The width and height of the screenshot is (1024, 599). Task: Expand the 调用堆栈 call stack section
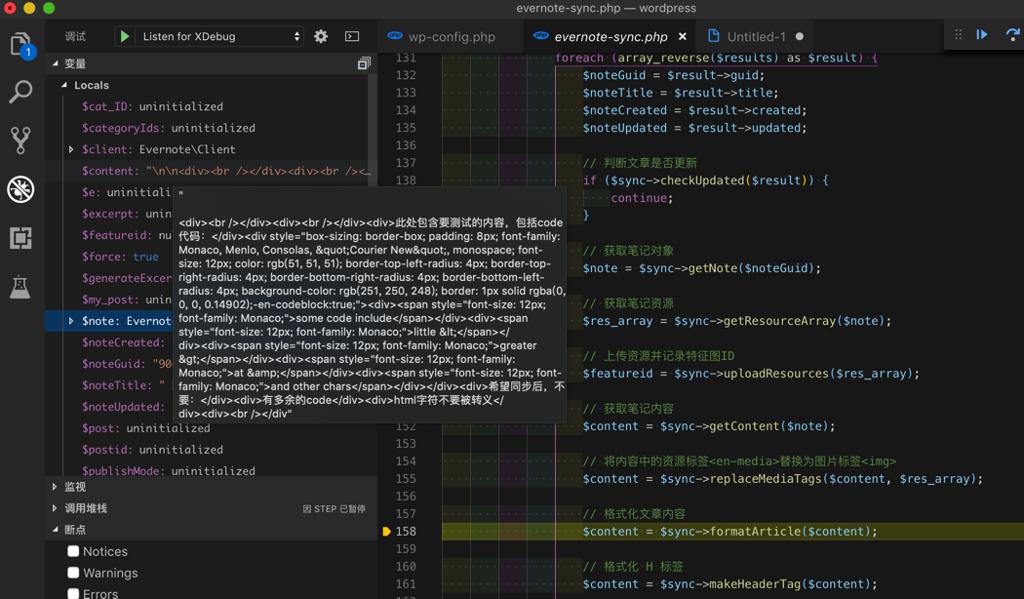point(85,508)
